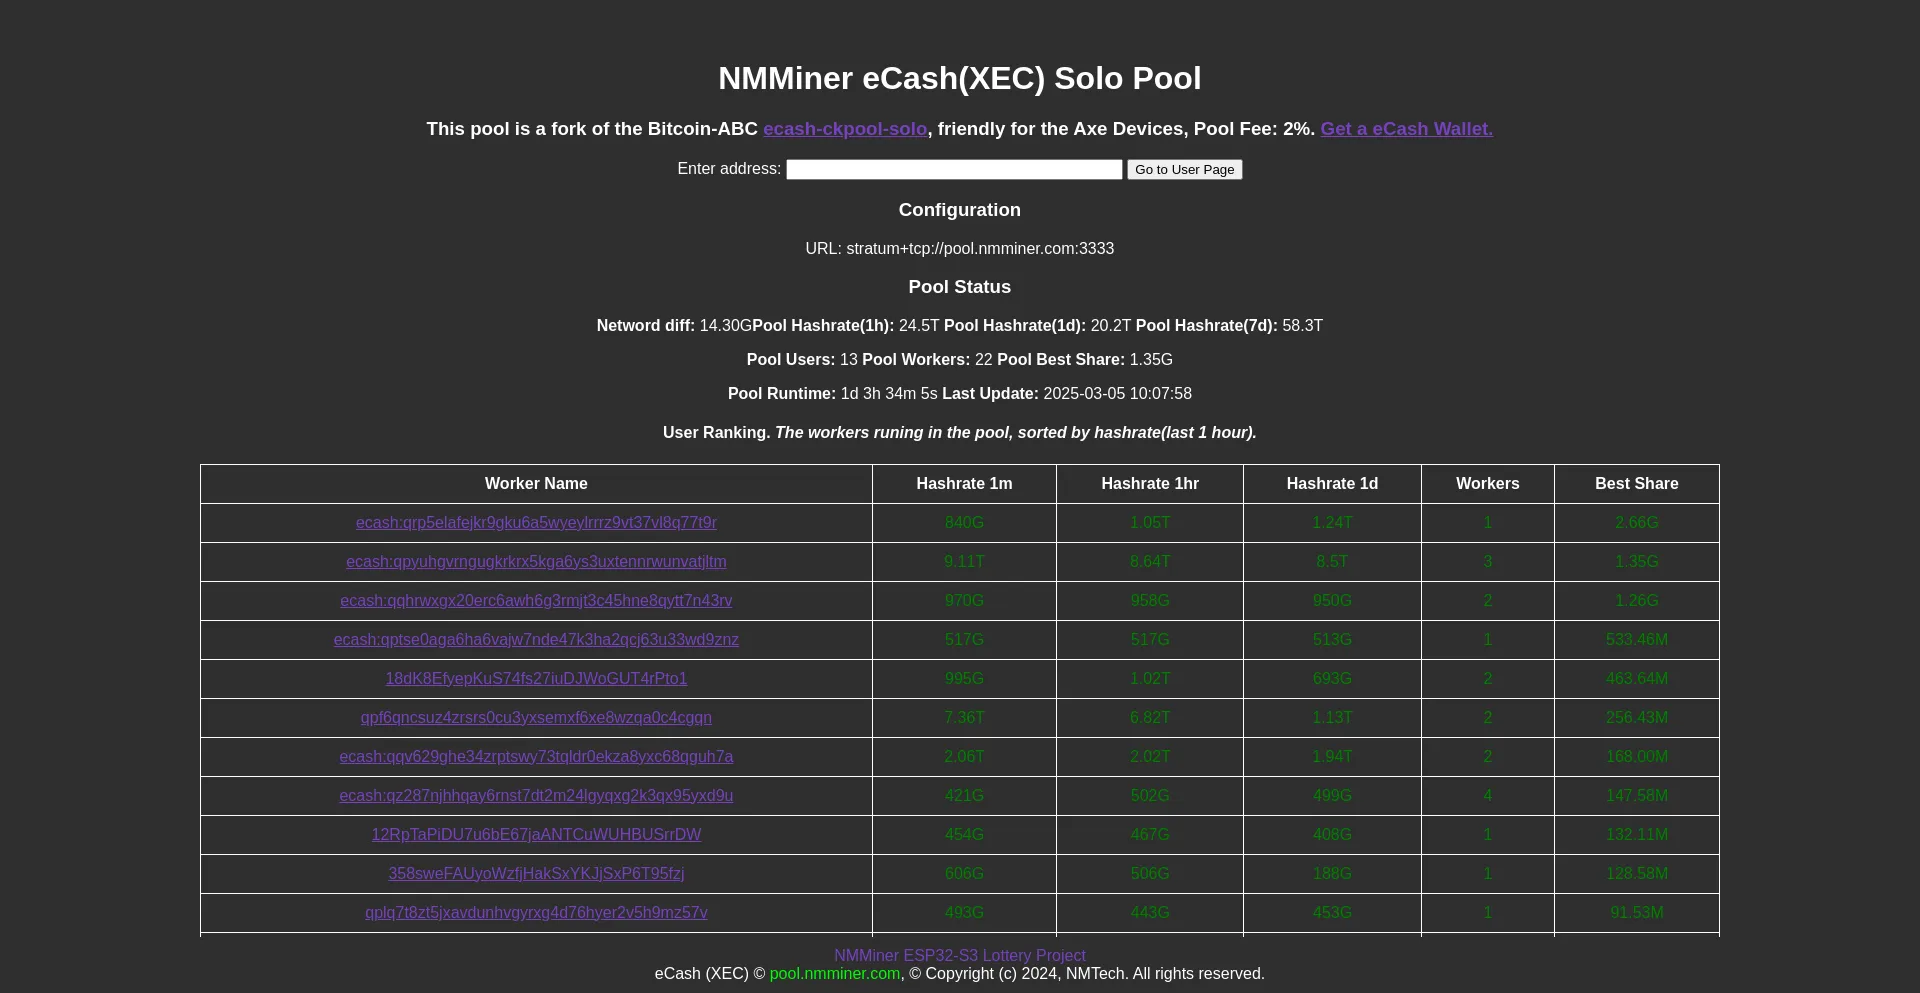Select worker qpf6qncsuz4zrsrs0cu3yxsemxf6xe8wzqa0c4cgqn
The width and height of the screenshot is (1920, 993).
coord(536,718)
